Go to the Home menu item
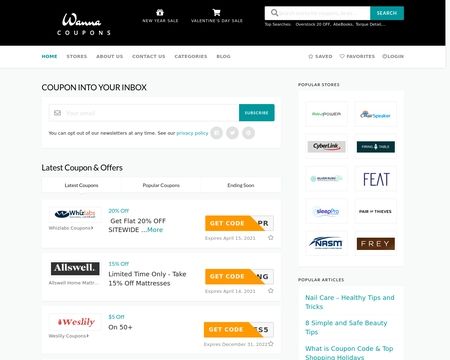 pyautogui.click(x=49, y=56)
